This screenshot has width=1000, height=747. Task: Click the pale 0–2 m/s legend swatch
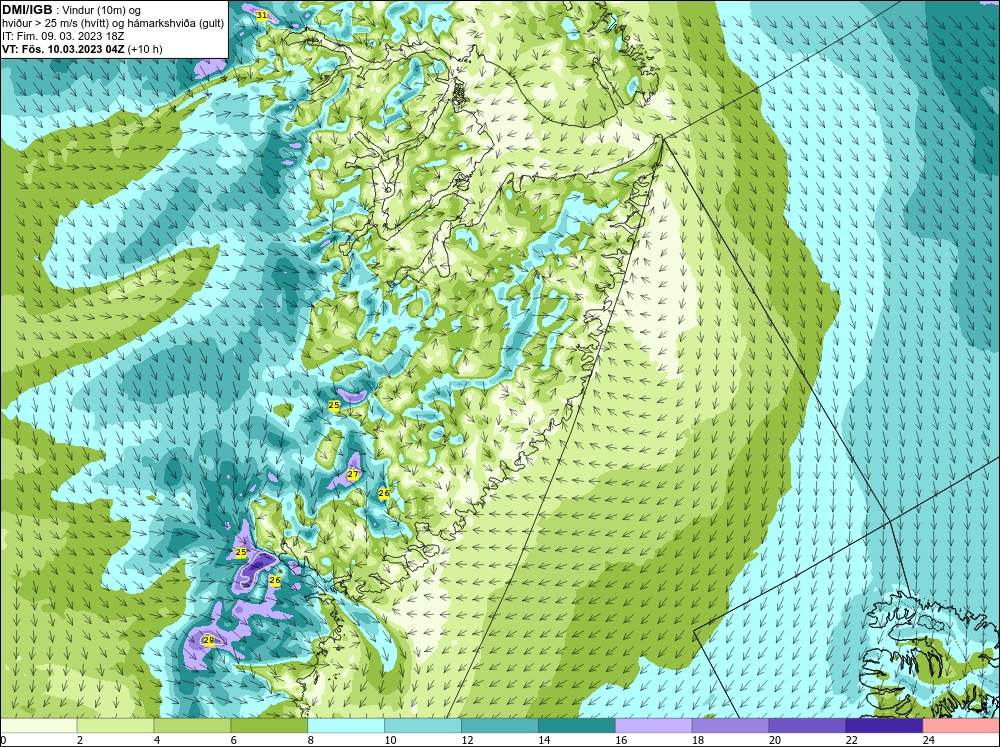pyautogui.click(x=38, y=726)
